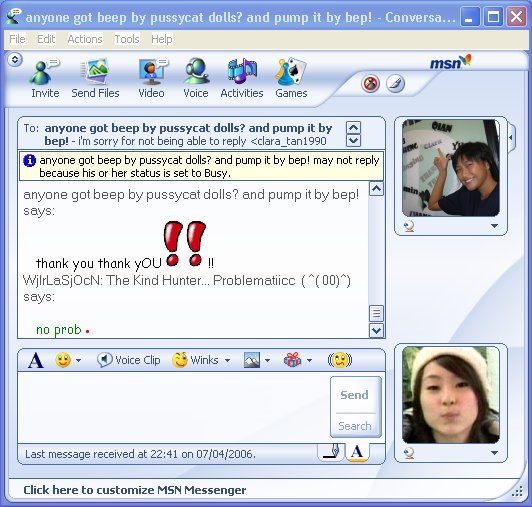Click here to customize MSN Messenger link
532x507 pixels.
click(x=135, y=490)
